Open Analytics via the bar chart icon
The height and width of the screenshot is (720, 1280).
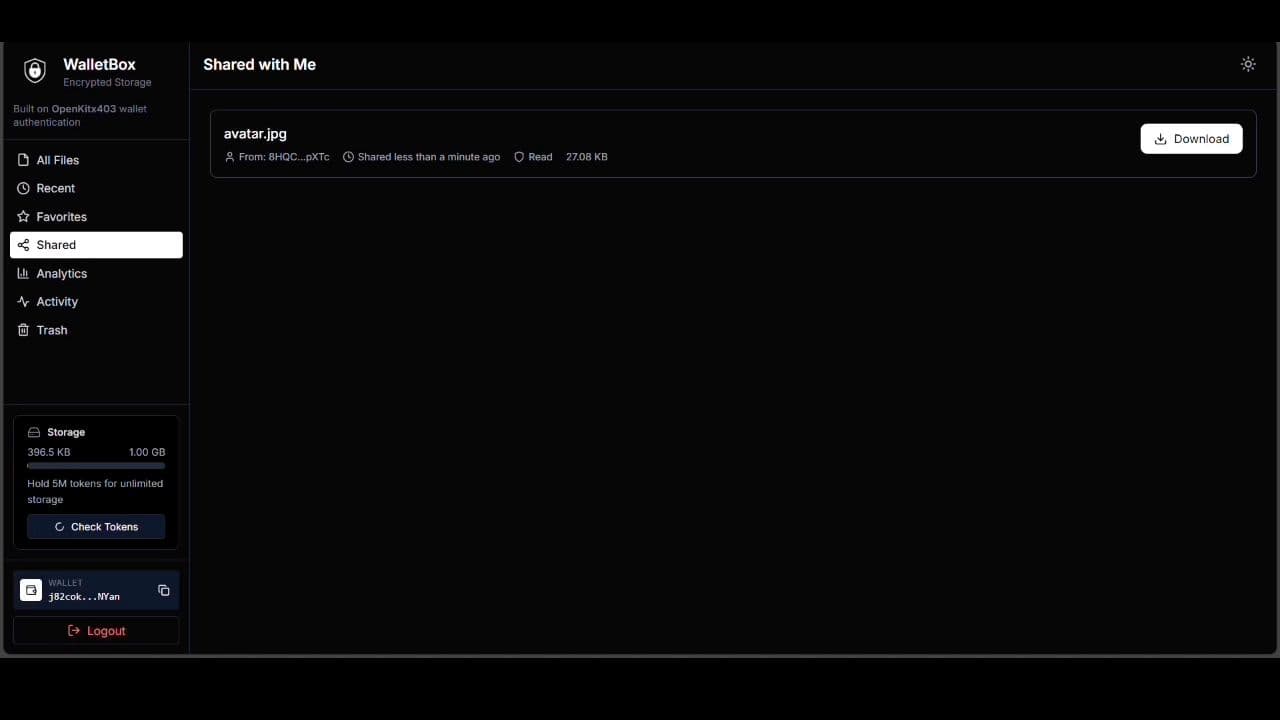[23, 273]
